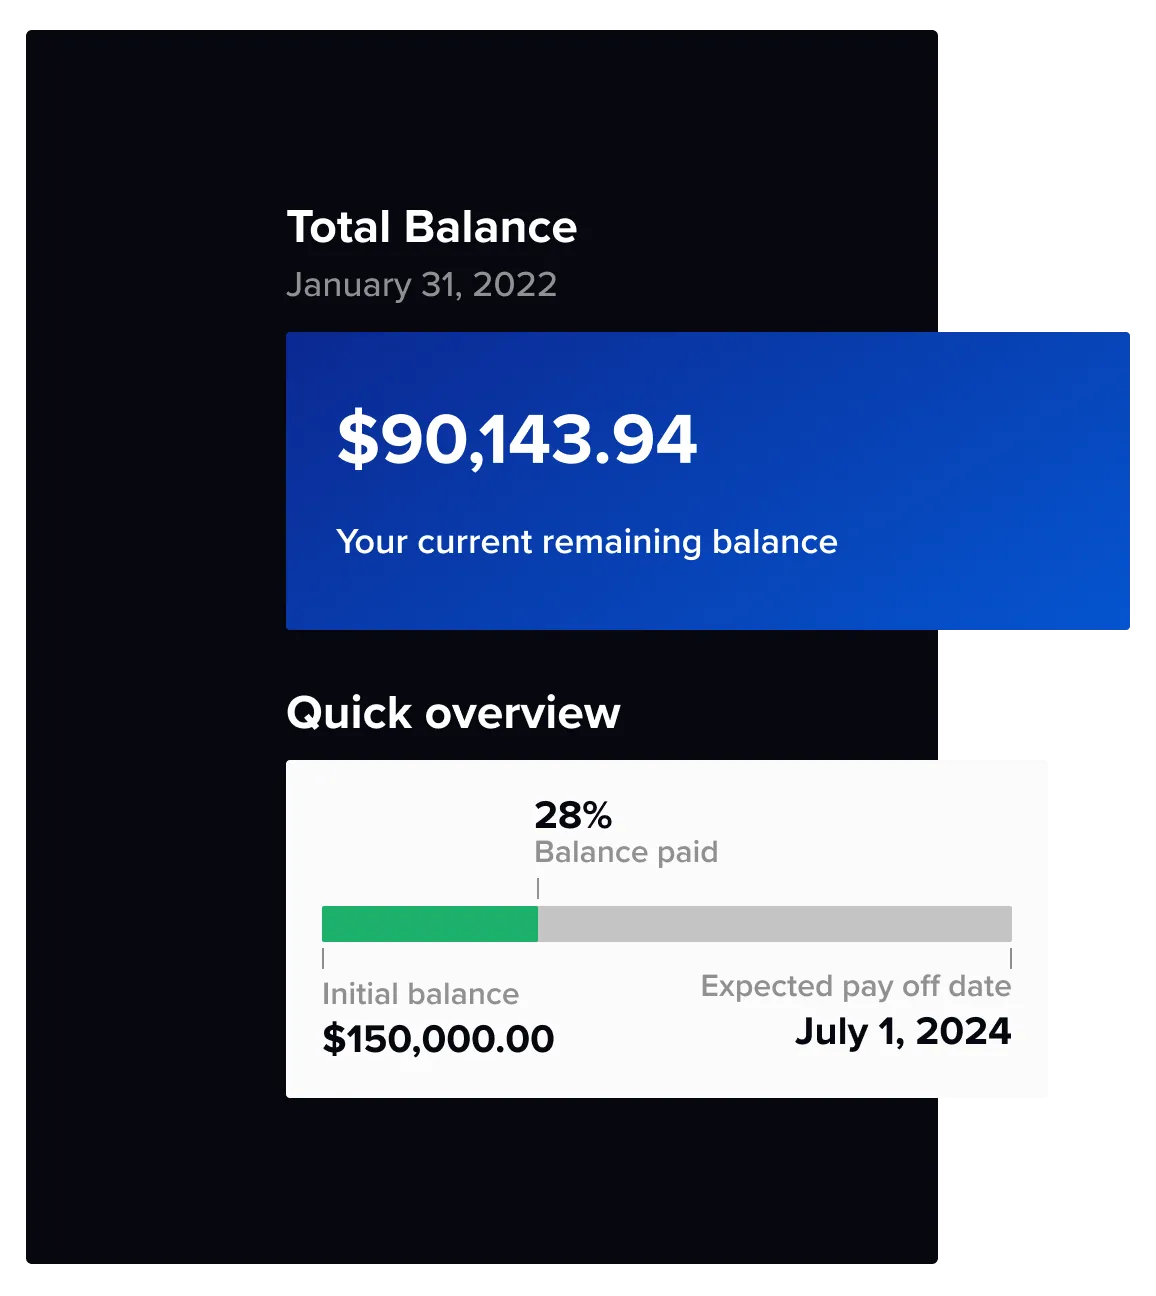Click the 28% balance paid figure

click(x=573, y=815)
